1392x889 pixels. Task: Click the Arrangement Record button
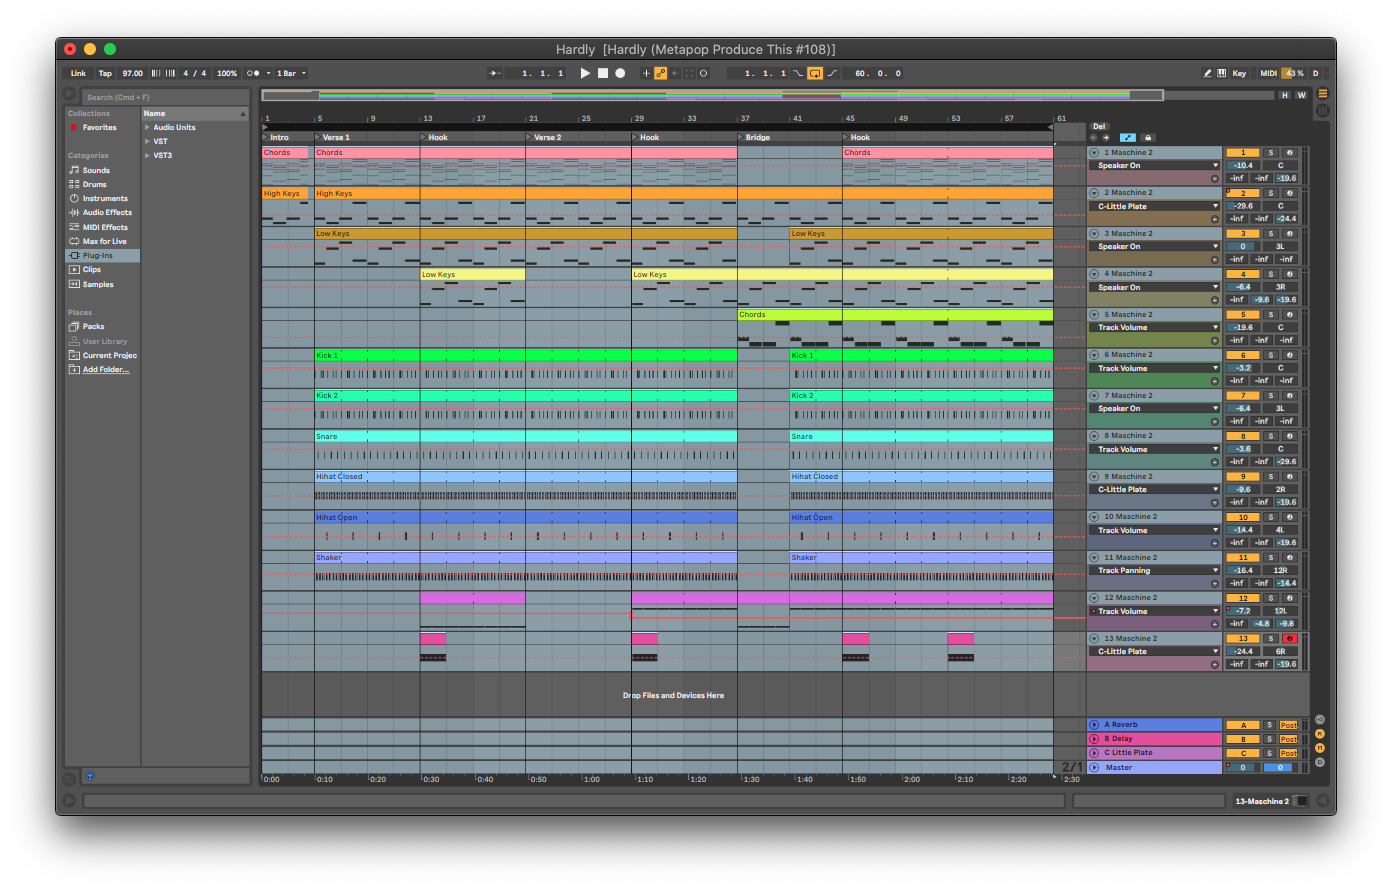620,73
